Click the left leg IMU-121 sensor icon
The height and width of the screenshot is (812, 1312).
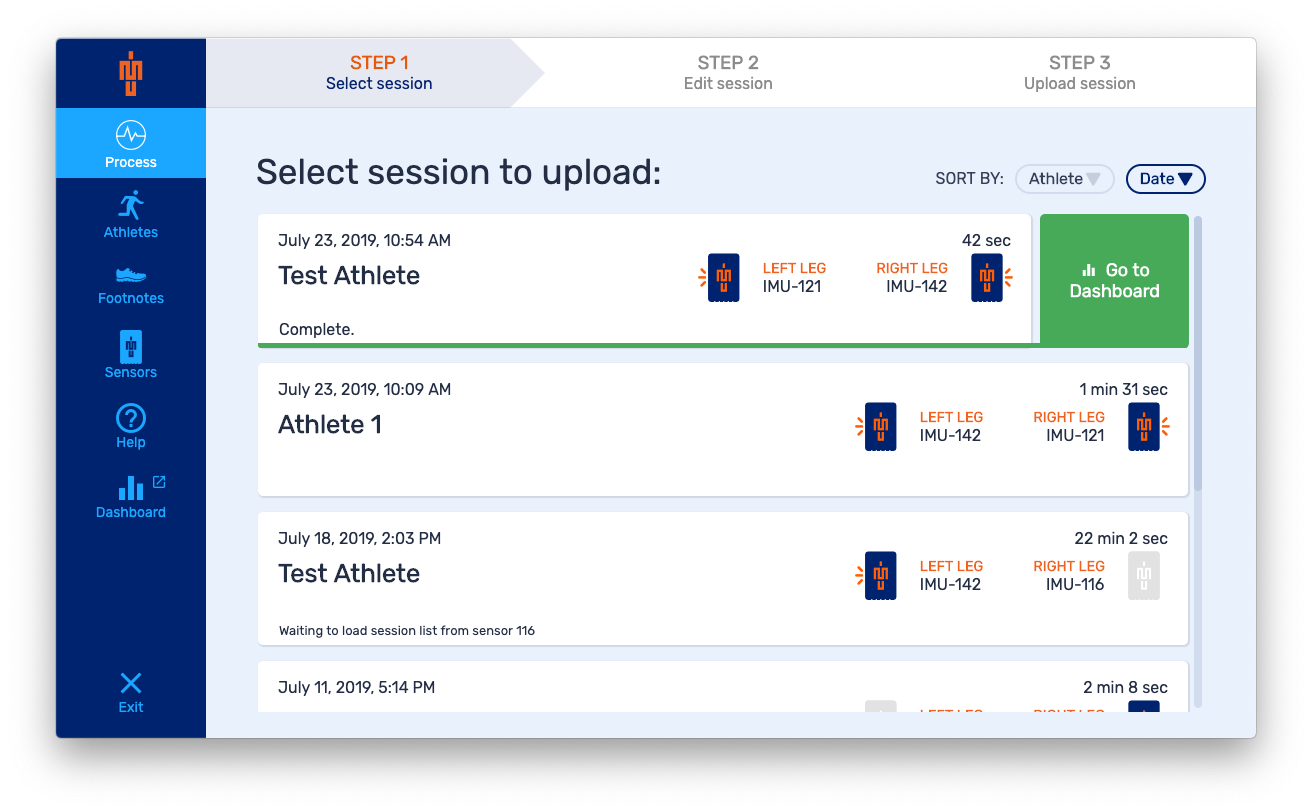pos(723,277)
